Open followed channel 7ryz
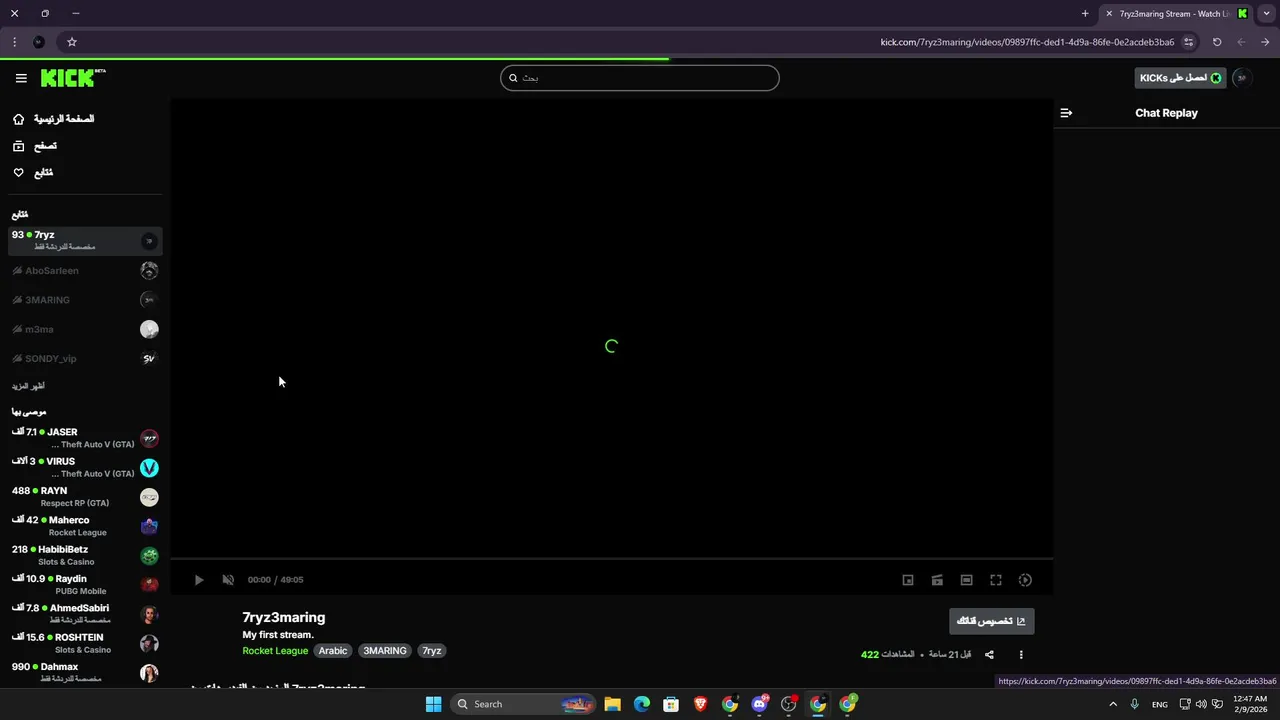The image size is (1280, 720). [x=85, y=241]
